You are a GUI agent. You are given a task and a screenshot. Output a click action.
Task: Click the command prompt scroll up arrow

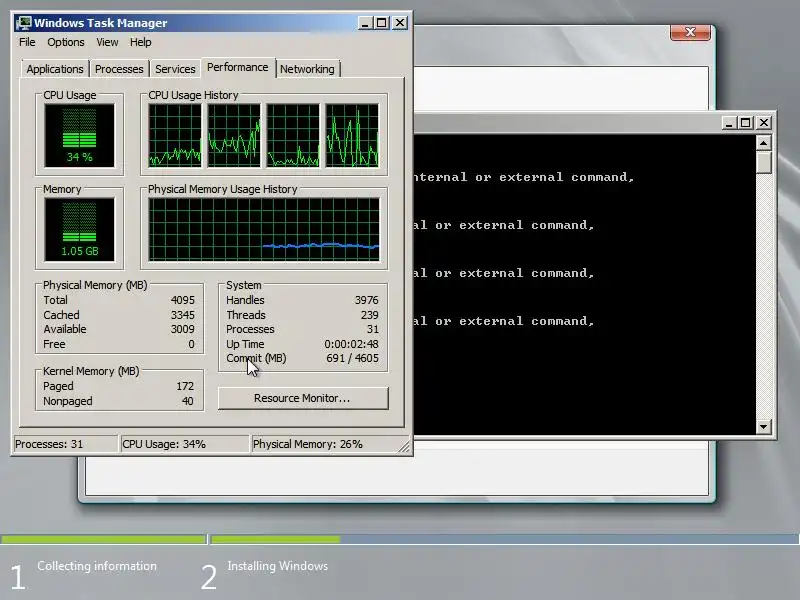click(x=763, y=143)
